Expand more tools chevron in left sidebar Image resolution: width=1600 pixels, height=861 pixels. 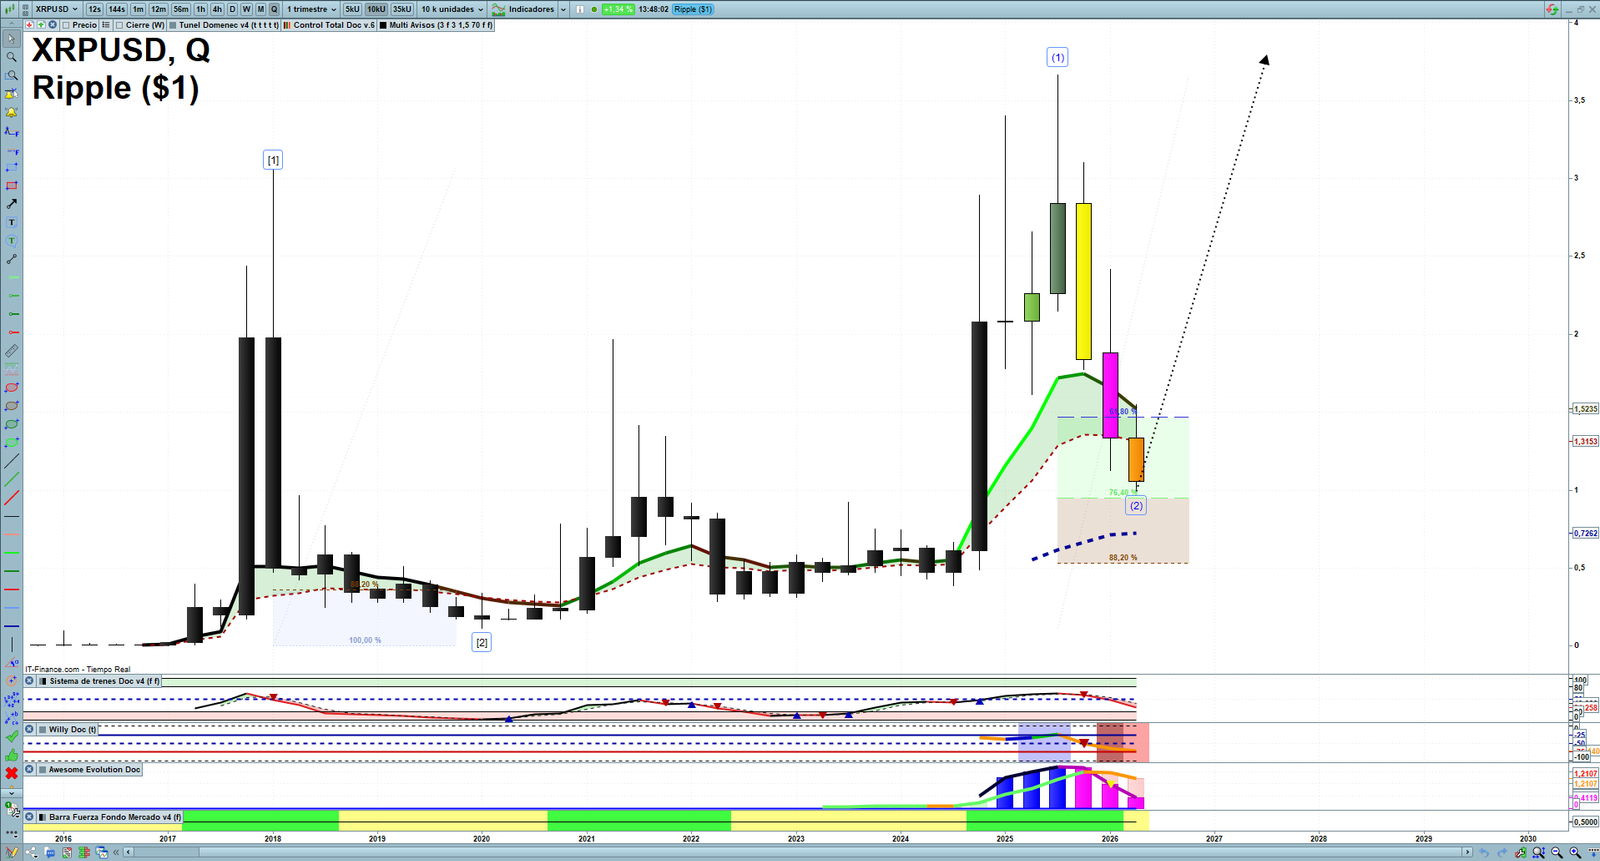click(12, 793)
